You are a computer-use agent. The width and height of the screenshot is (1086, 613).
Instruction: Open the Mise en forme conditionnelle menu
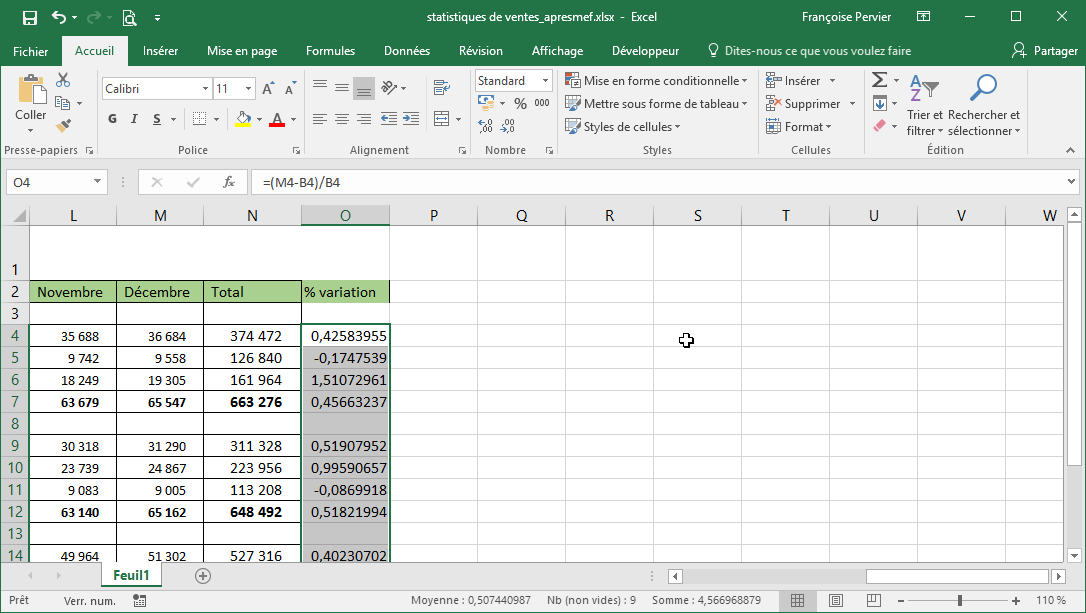coord(656,81)
